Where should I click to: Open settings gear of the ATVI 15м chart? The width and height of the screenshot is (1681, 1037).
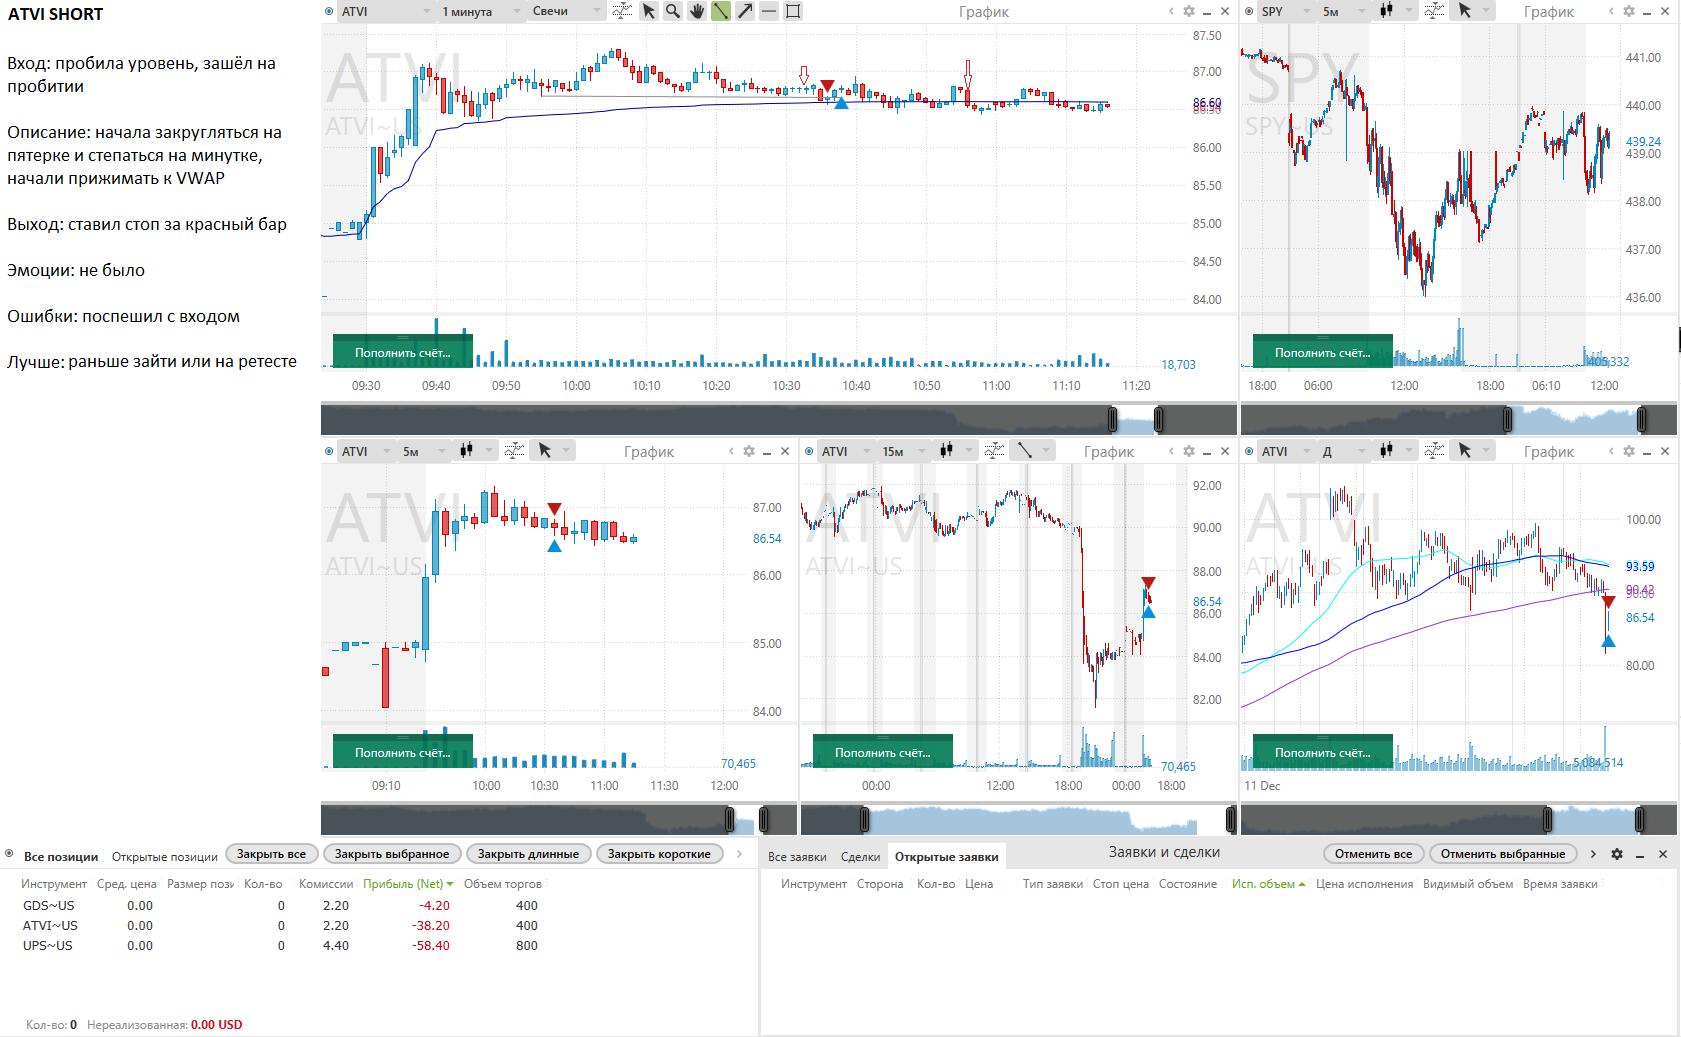[x=1189, y=451]
